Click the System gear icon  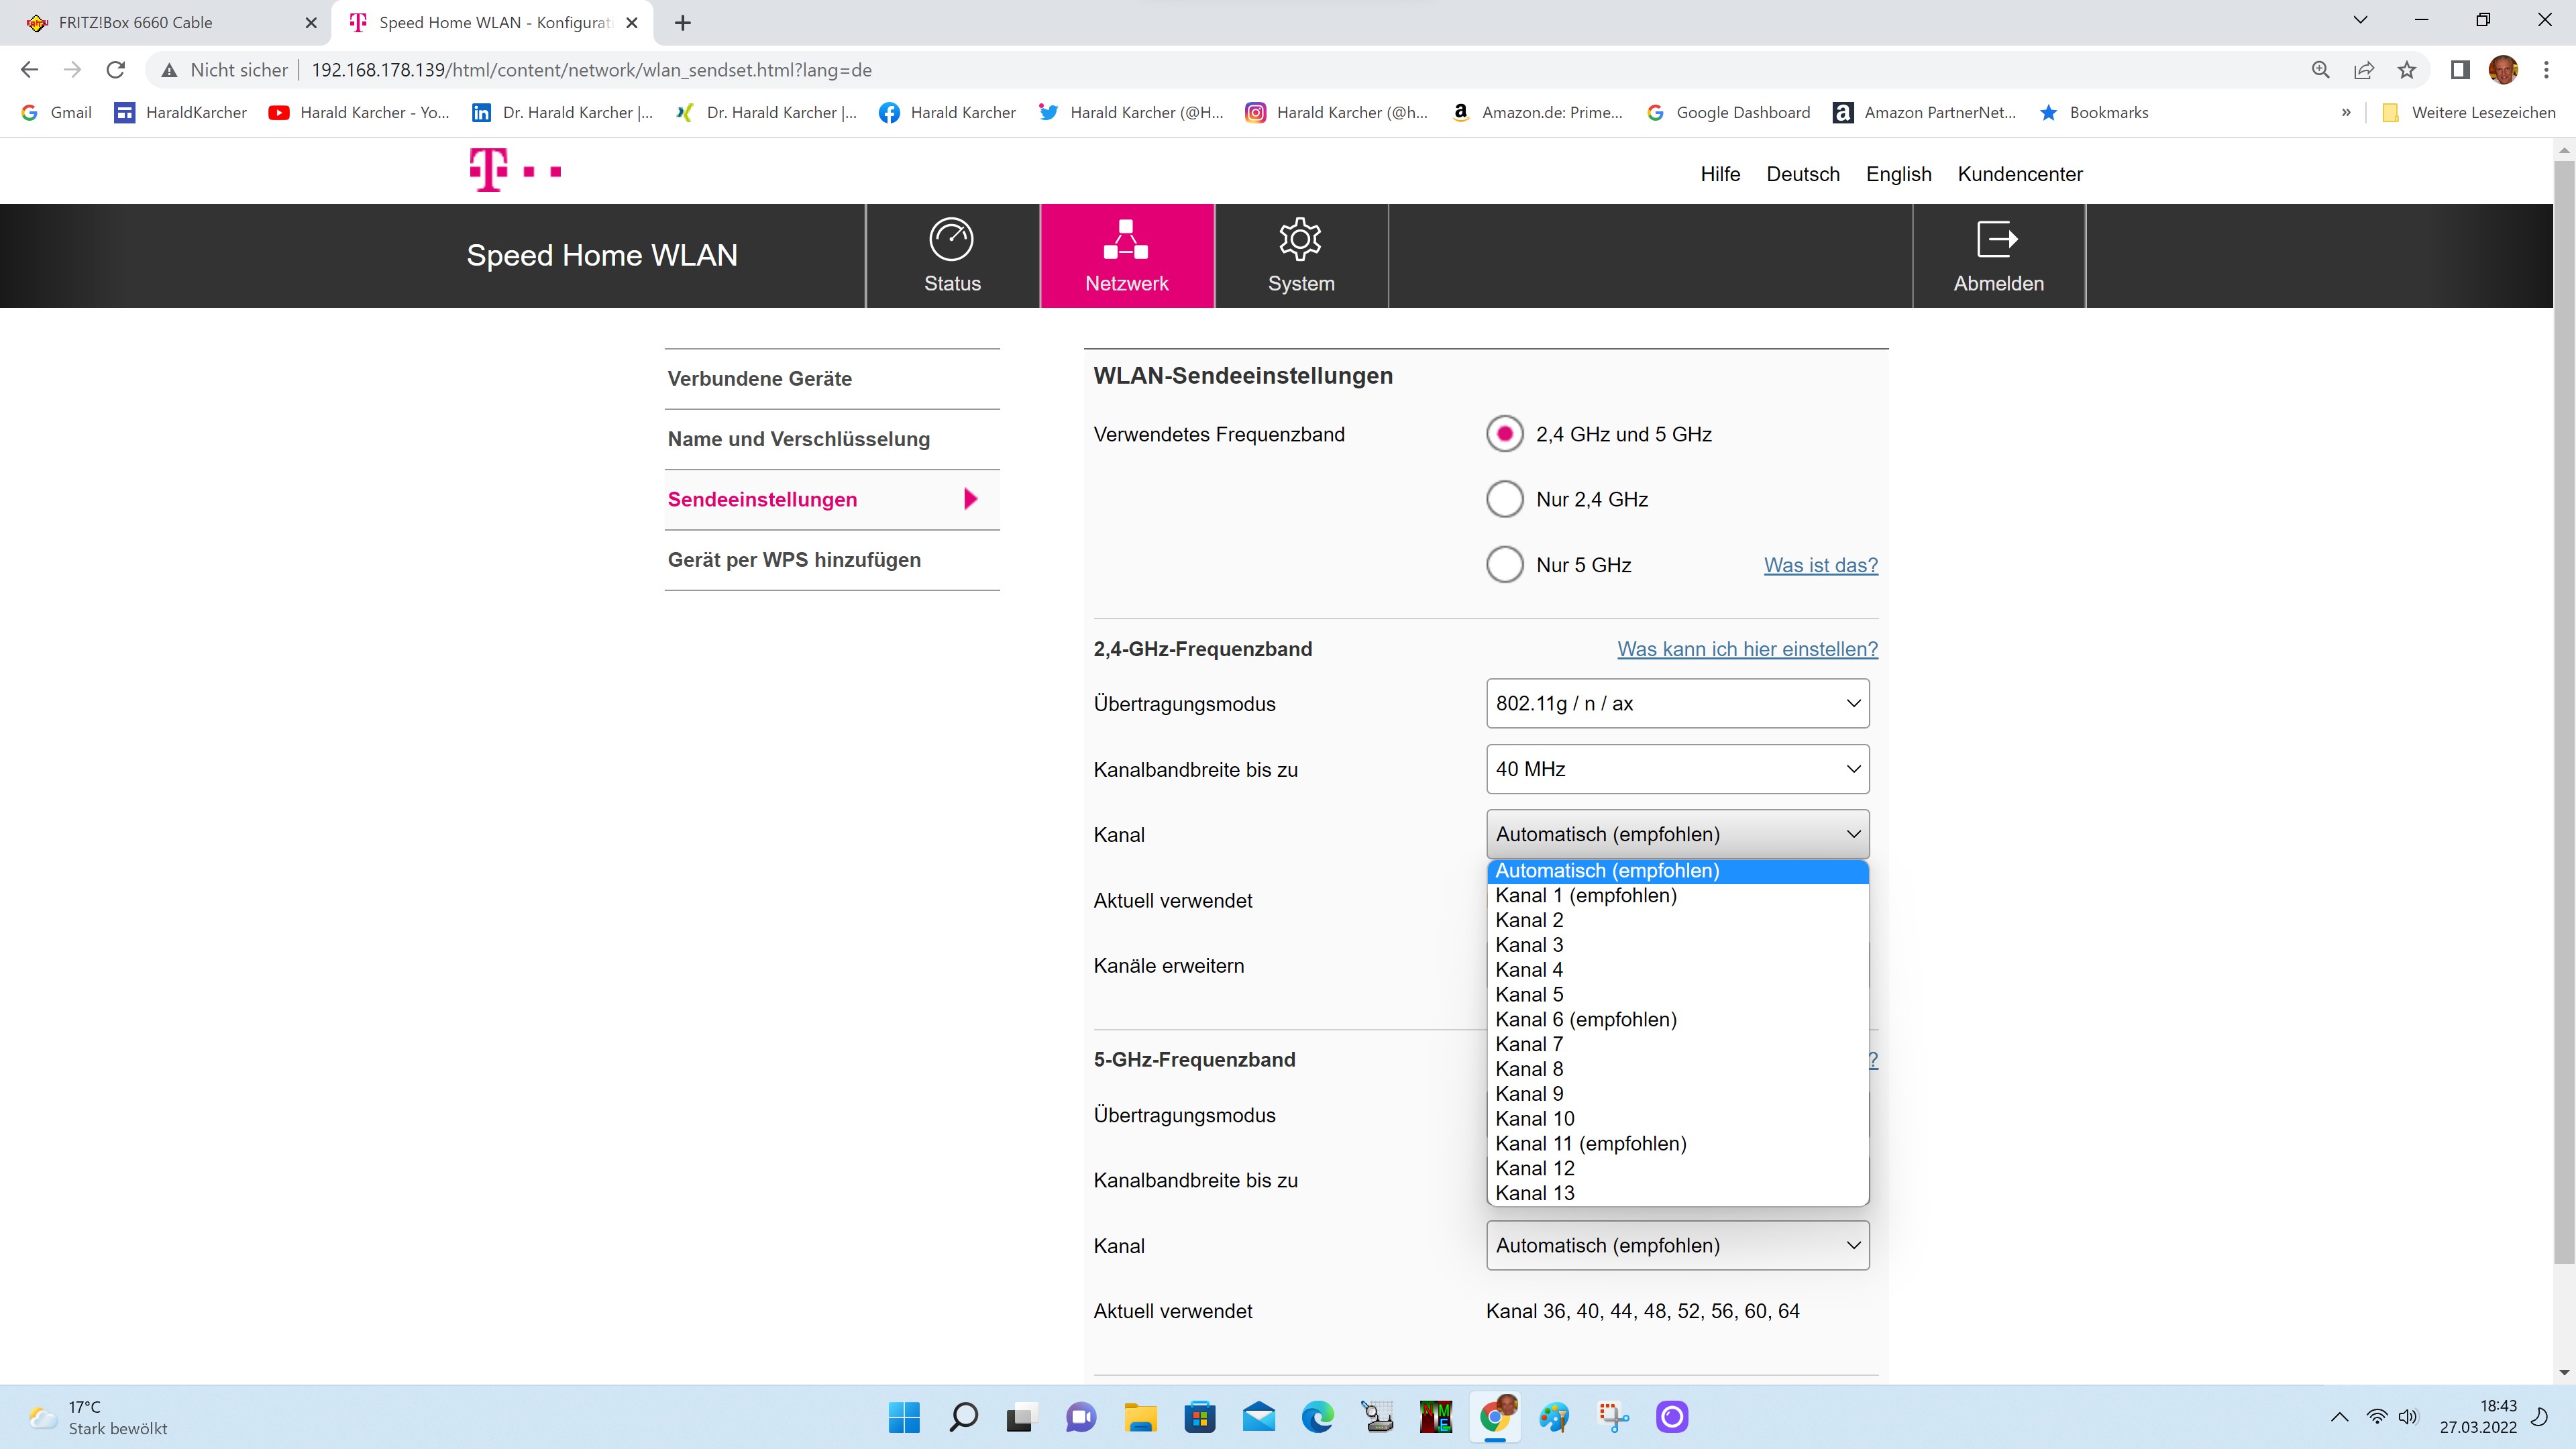pos(1300,240)
